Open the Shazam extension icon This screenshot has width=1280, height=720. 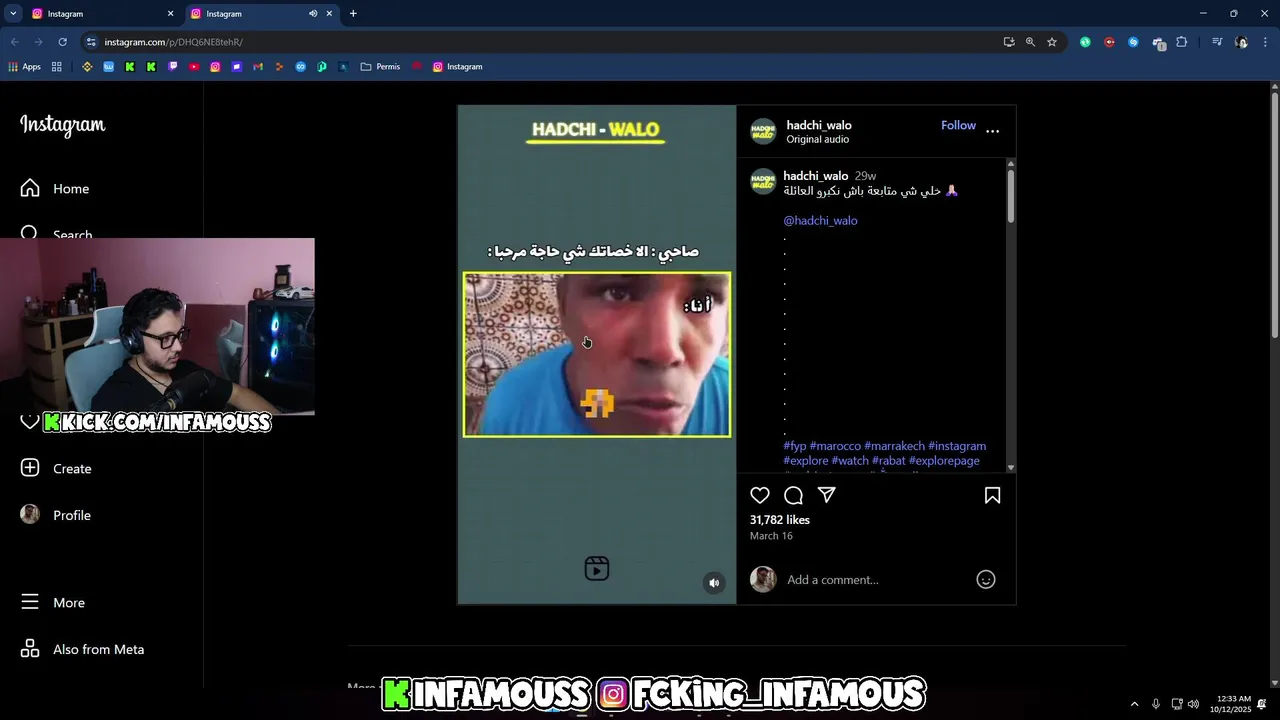[1133, 42]
